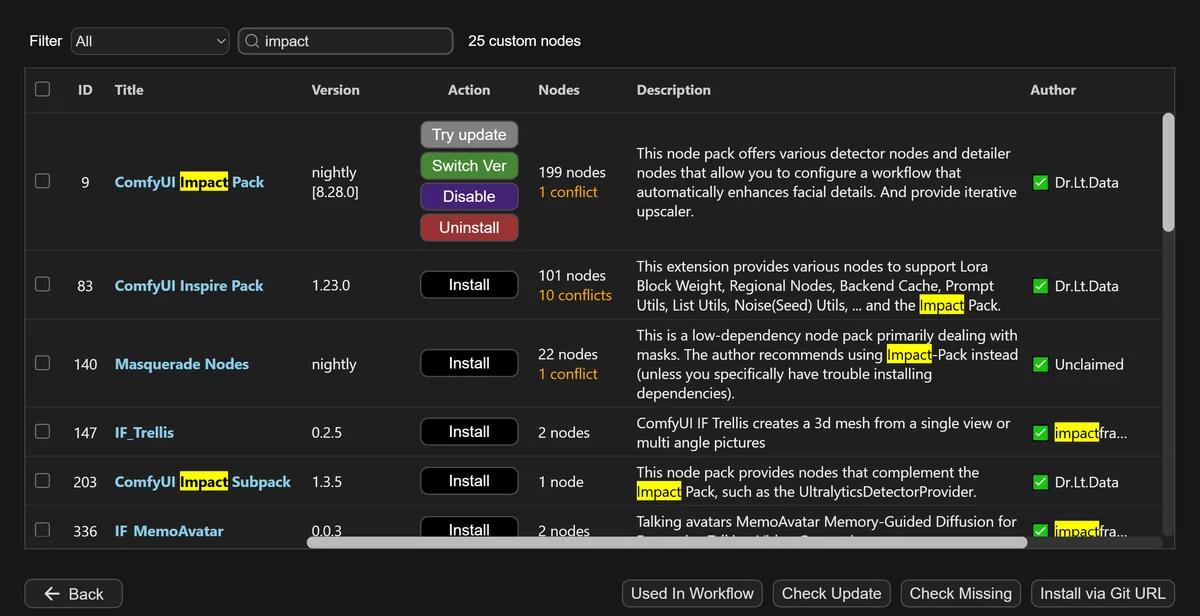Click the search magnifier icon
1200x616 pixels.
click(x=250, y=41)
